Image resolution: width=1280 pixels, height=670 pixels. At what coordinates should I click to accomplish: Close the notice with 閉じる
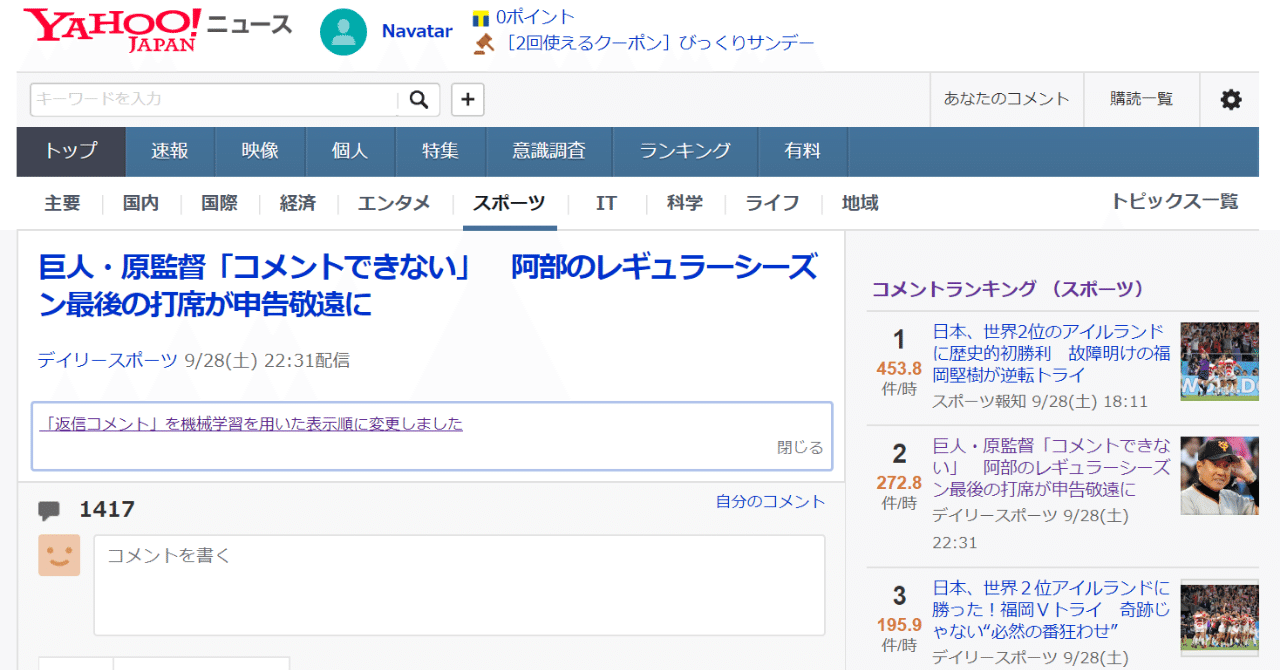[x=800, y=448]
